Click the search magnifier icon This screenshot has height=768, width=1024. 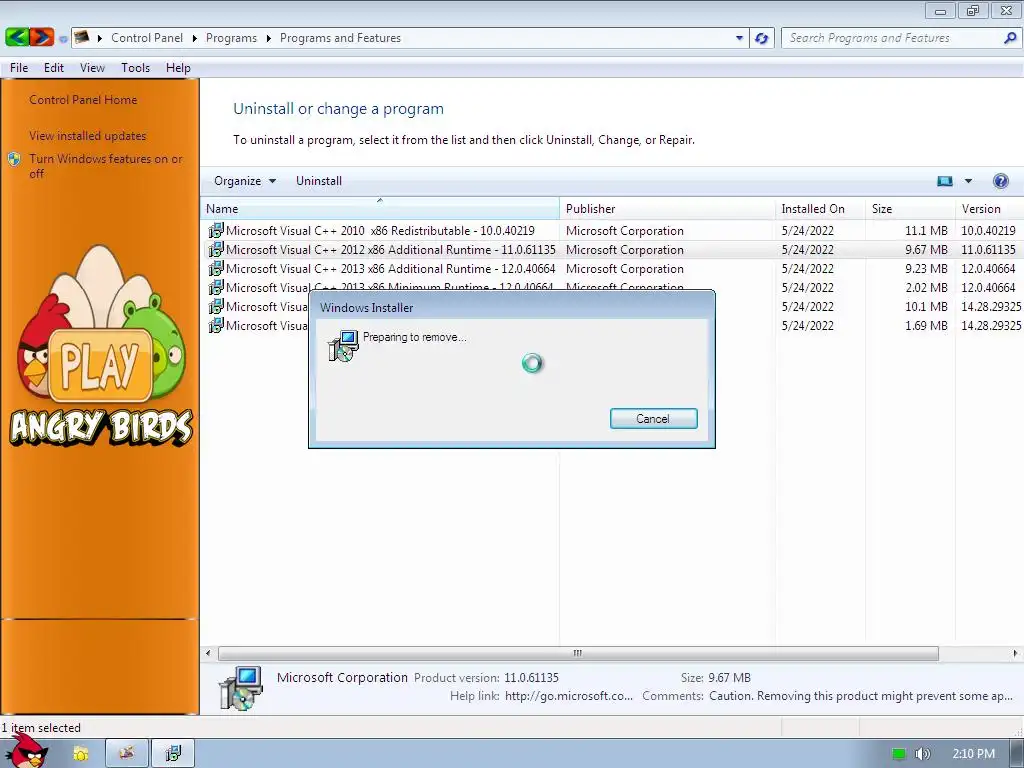[x=1010, y=38]
